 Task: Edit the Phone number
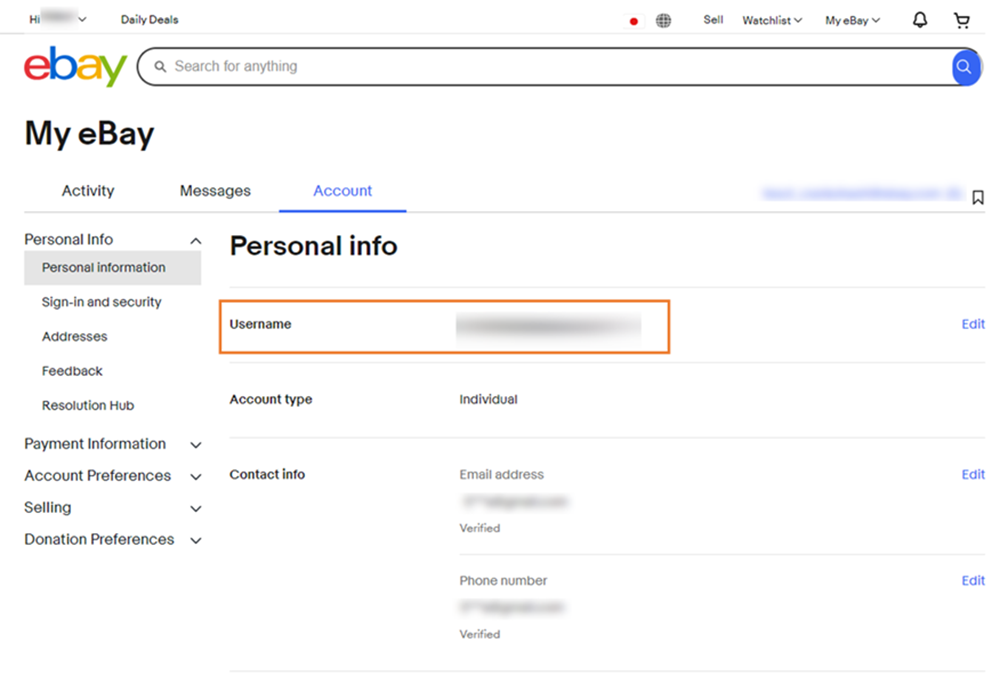(973, 580)
